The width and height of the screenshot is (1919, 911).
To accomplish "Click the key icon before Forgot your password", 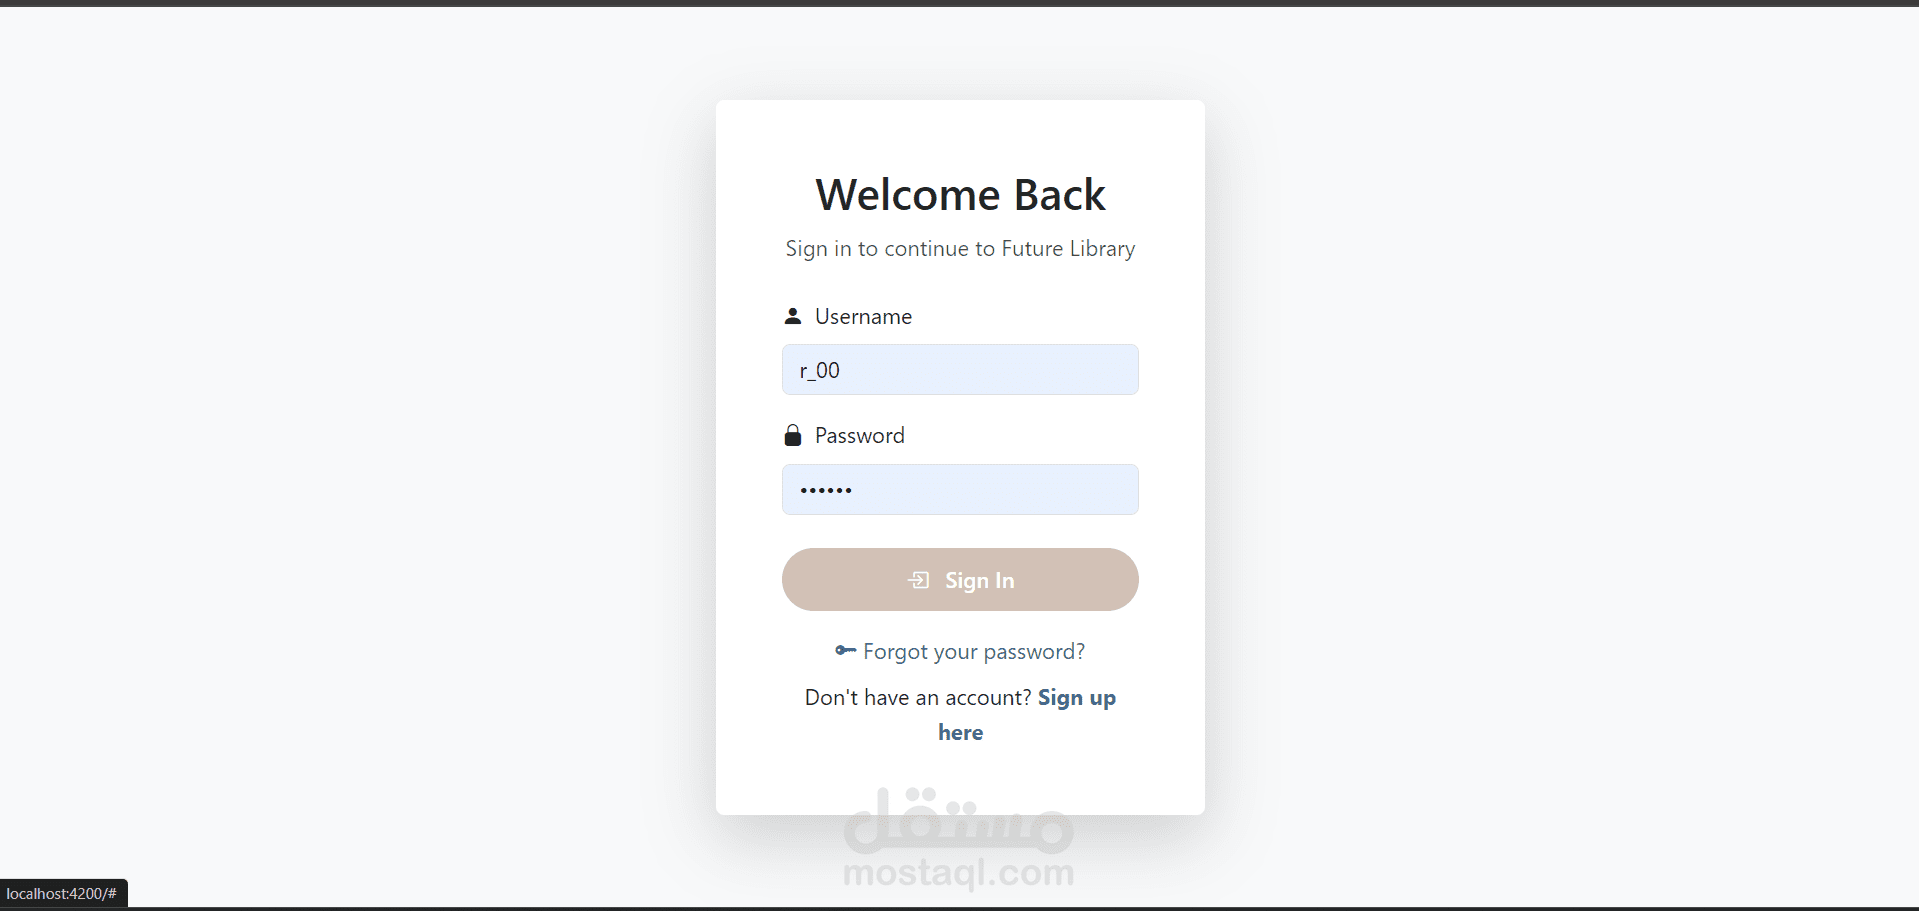I will (845, 650).
